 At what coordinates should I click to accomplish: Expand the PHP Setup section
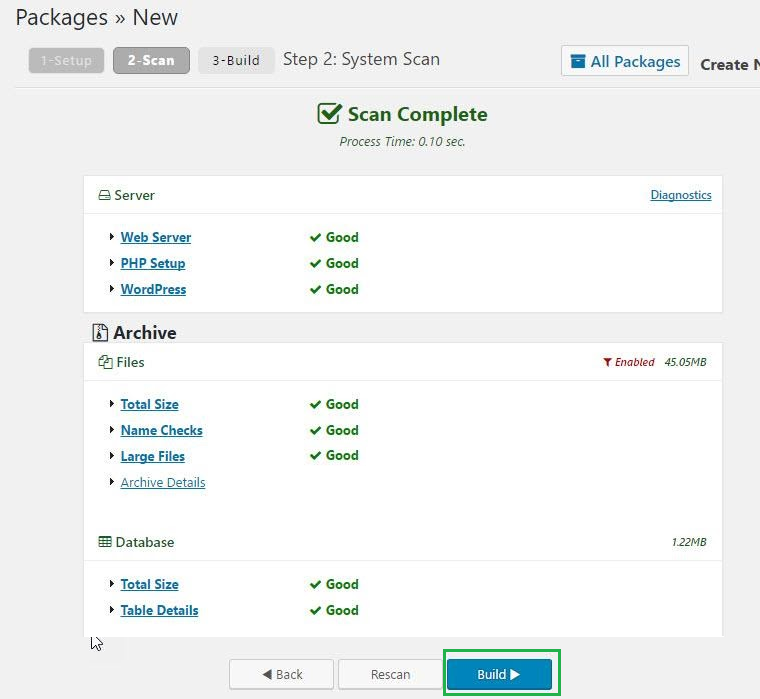pos(152,263)
